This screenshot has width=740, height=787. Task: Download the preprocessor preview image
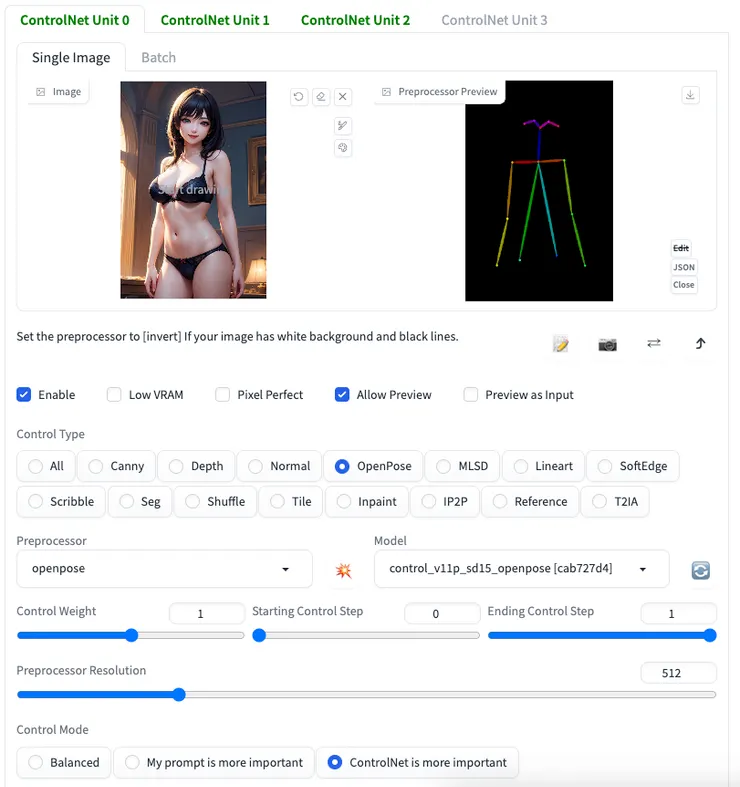pyautogui.click(x=690, y=95)
